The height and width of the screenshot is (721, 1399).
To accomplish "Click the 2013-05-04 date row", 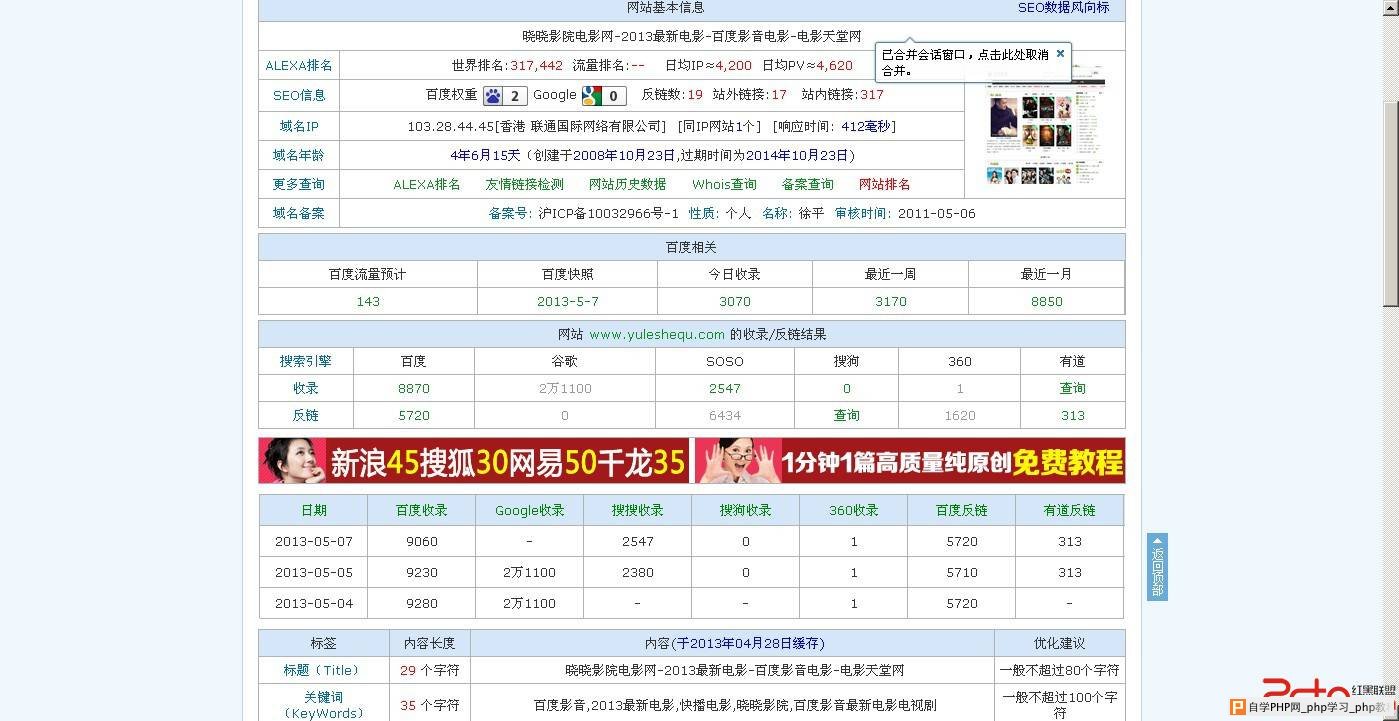I will (314, 603).
